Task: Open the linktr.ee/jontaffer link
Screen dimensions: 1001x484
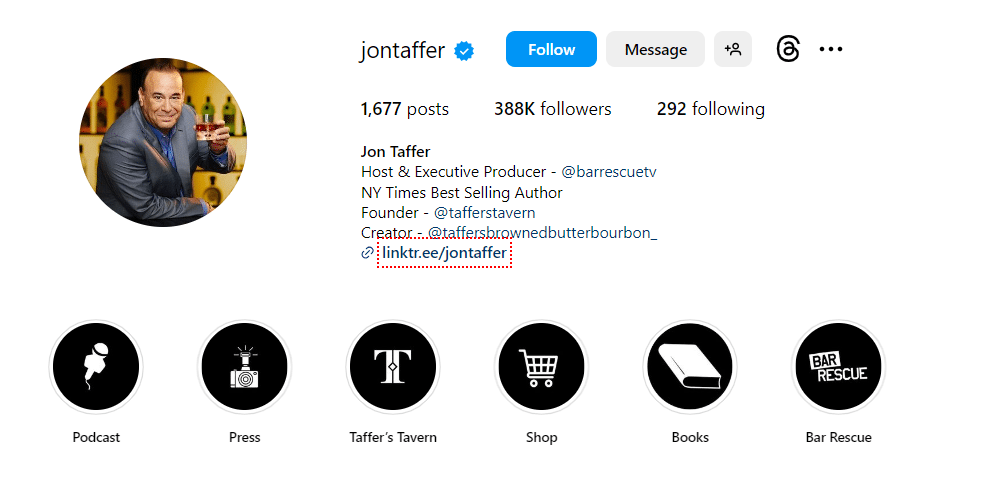Action: 444,253
